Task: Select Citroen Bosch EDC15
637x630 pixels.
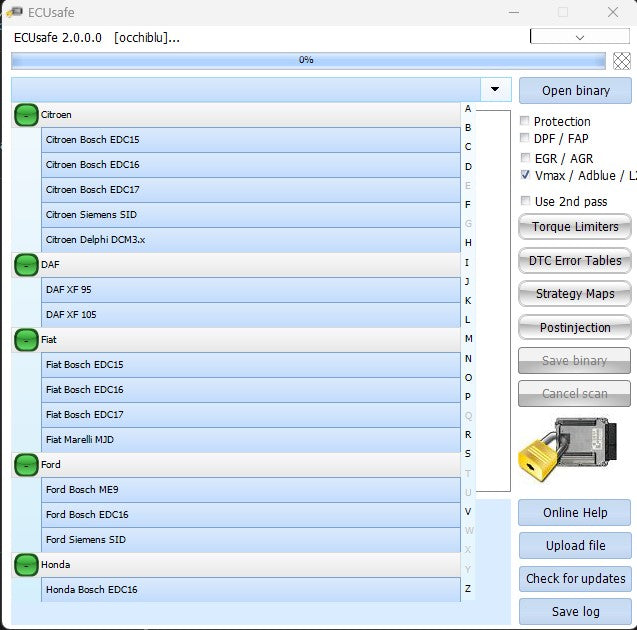Action: click(x=251, y=140)
